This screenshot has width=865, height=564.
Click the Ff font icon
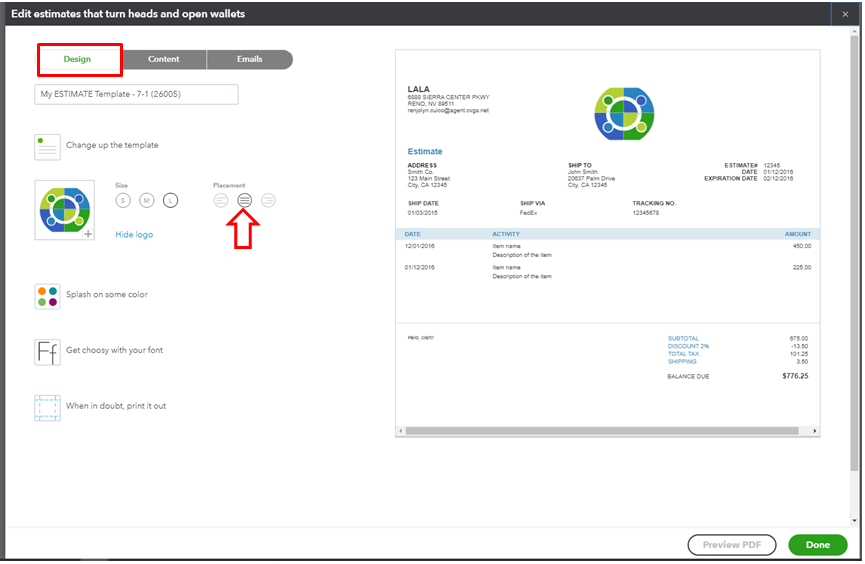pyautogui.click(x=47, y=351)
